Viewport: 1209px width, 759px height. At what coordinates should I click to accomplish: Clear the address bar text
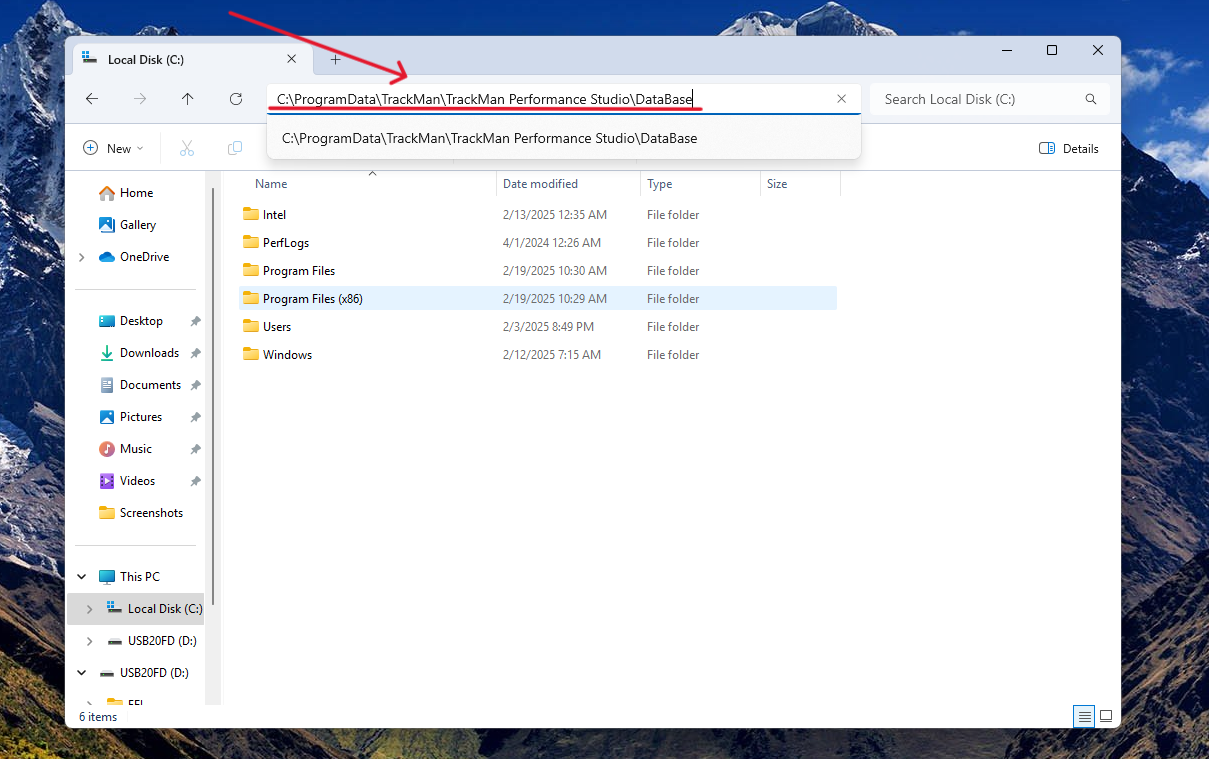click(841, 99)
